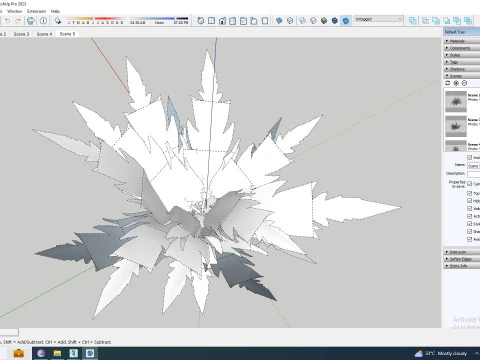Open the Window menu
480x360 pixels.
(14, 11)
